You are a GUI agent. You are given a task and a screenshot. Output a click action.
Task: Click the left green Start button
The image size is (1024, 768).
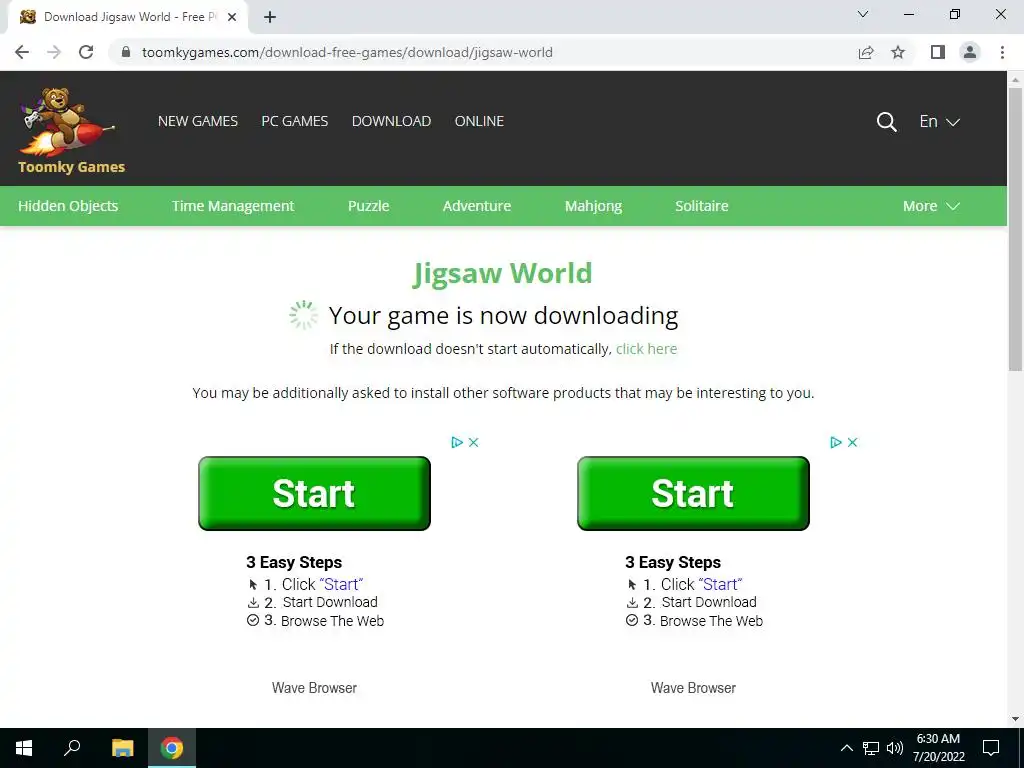coord(314,493)
